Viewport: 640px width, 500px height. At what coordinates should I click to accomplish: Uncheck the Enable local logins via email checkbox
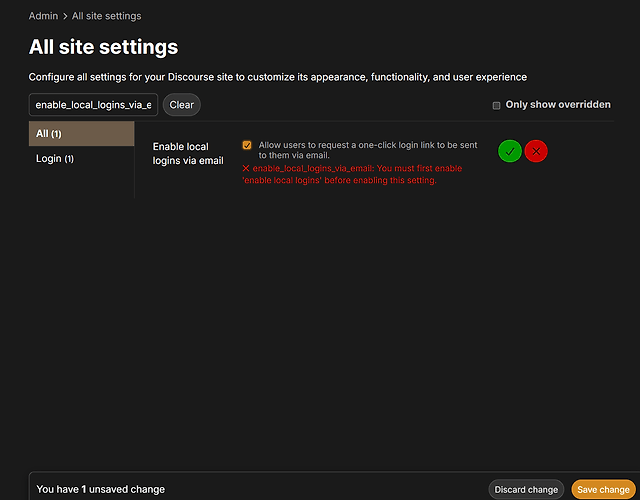pyautogui.click(x=247, y=145)
